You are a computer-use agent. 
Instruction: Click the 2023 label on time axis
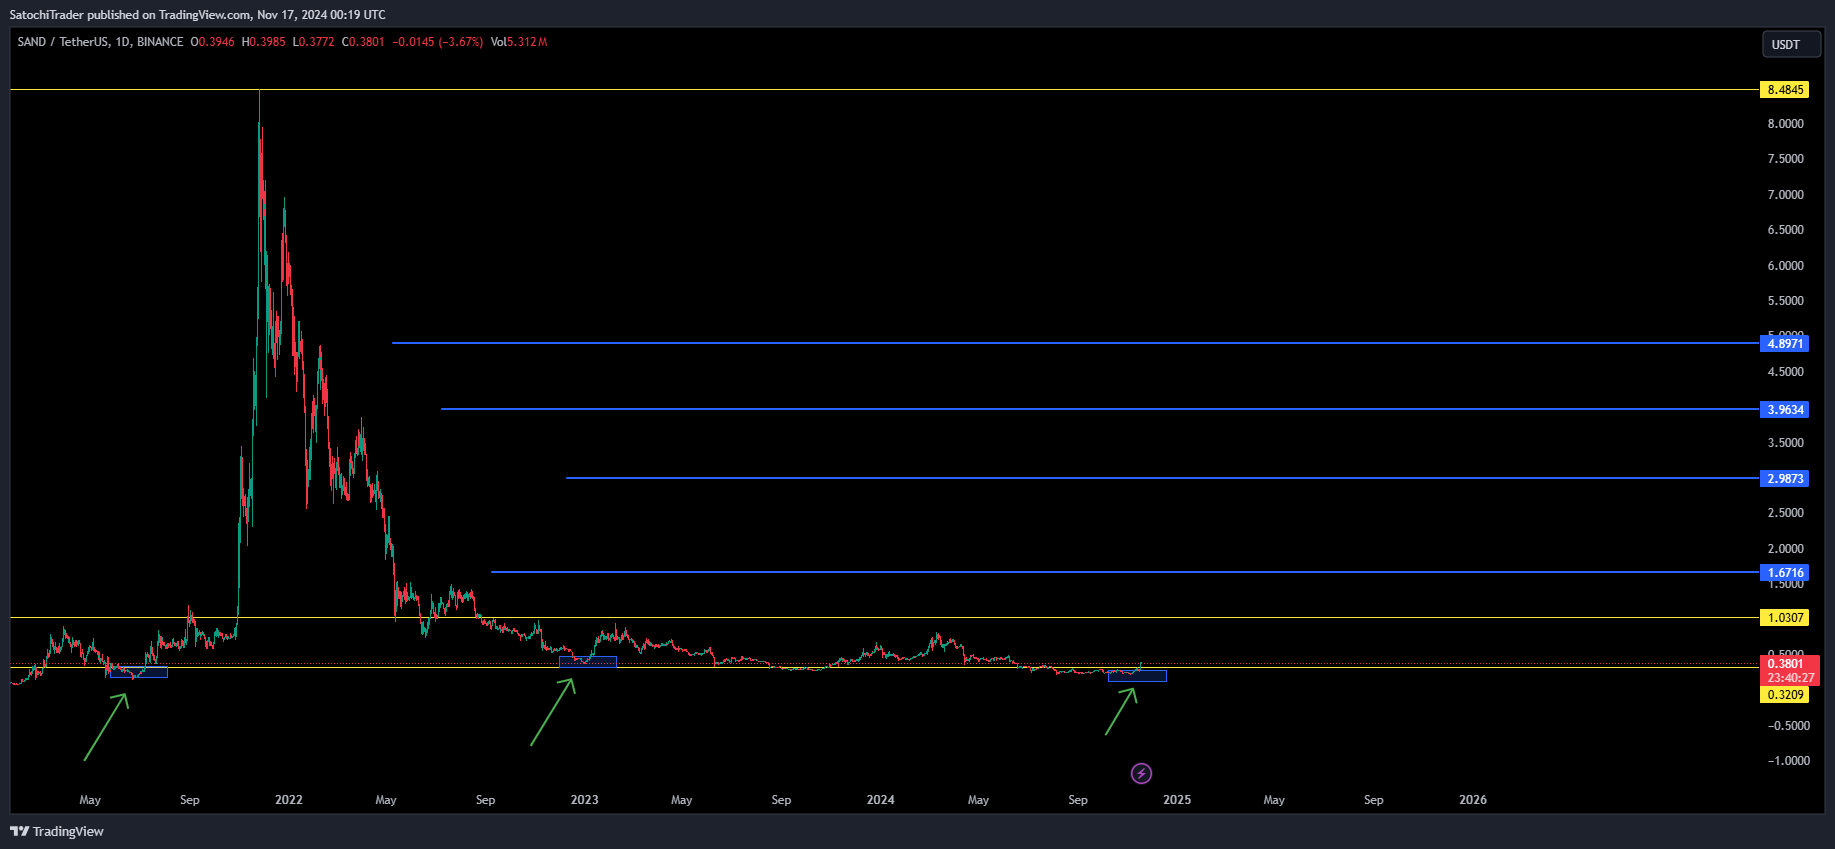(585, 799)
